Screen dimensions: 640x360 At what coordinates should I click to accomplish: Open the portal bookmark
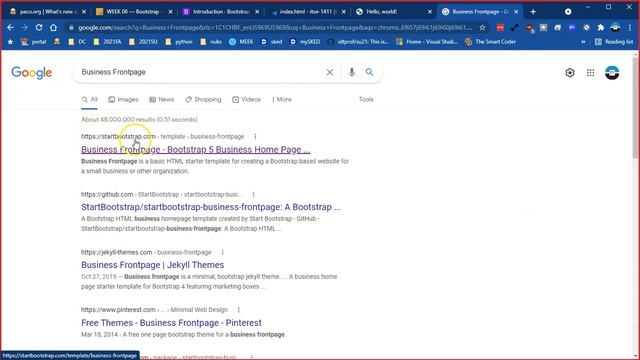34,42
